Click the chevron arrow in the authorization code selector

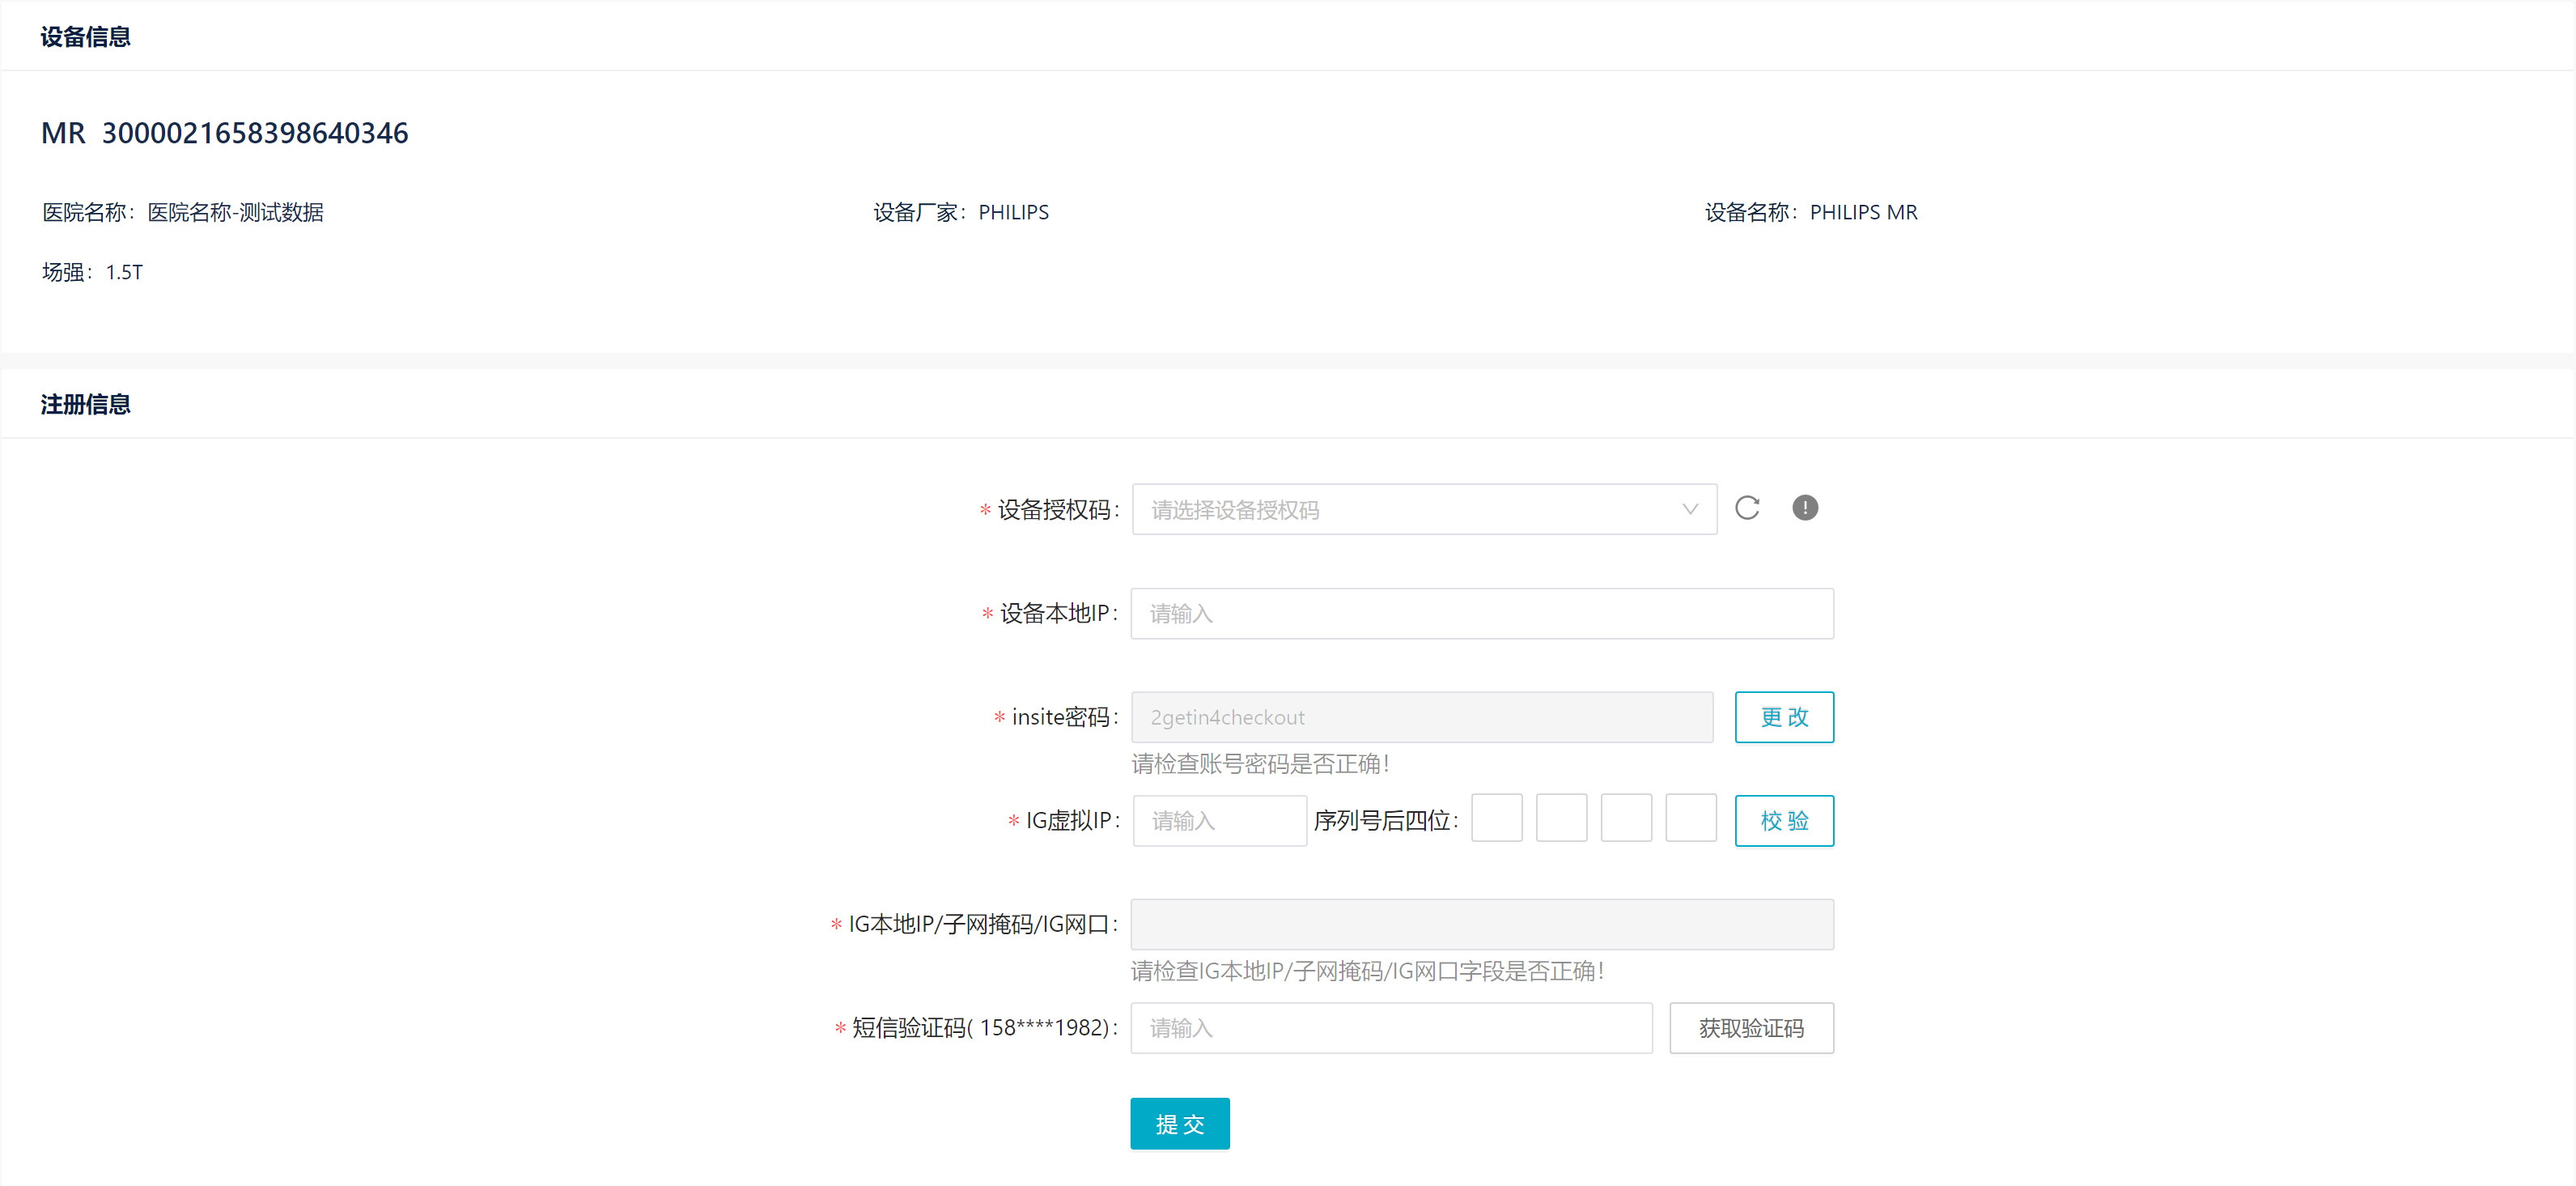click(x=1689, y=509)
